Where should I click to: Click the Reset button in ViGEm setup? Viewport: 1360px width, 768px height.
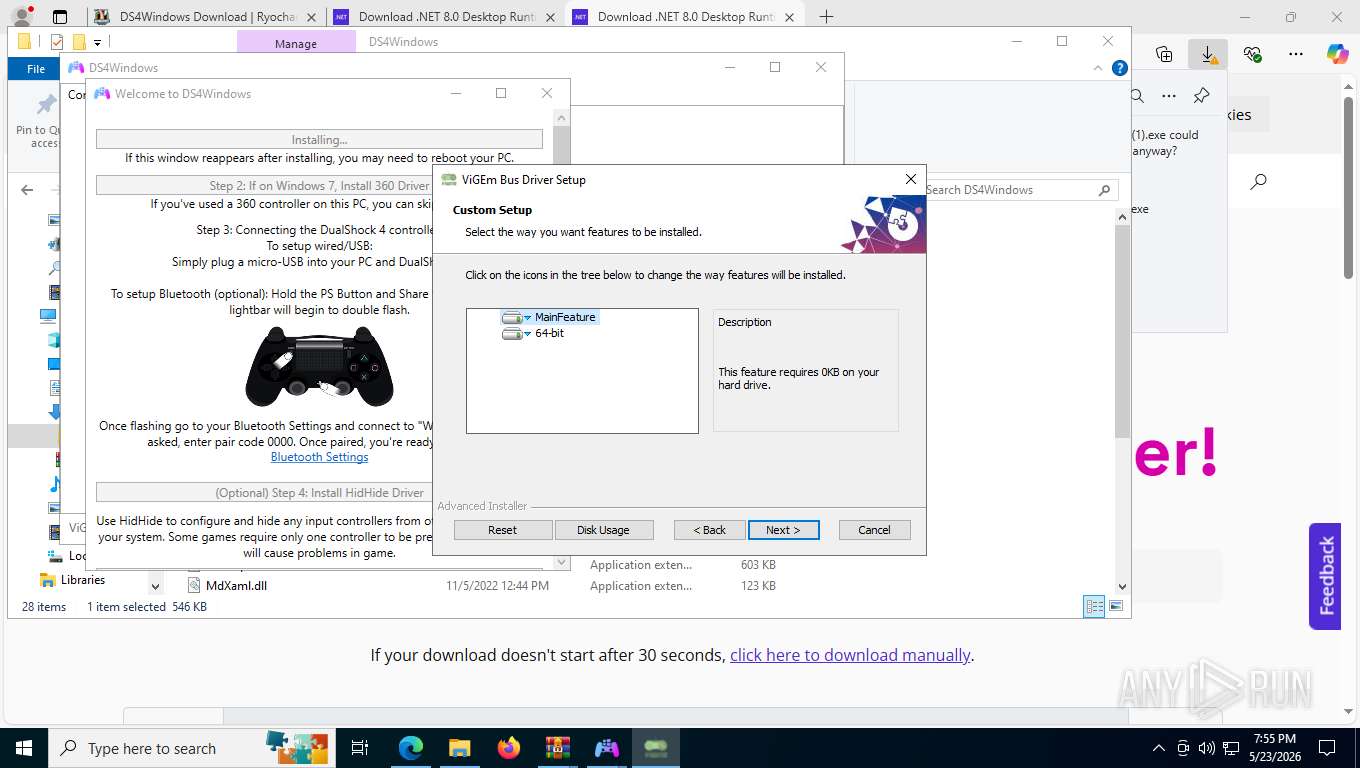503,530
